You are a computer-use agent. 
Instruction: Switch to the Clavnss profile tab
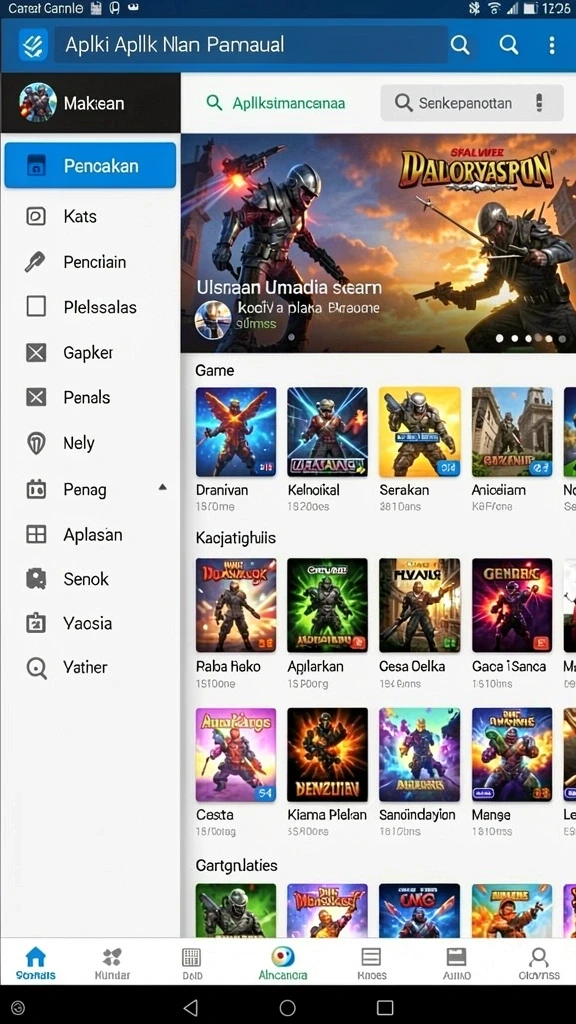coord(539,963)
